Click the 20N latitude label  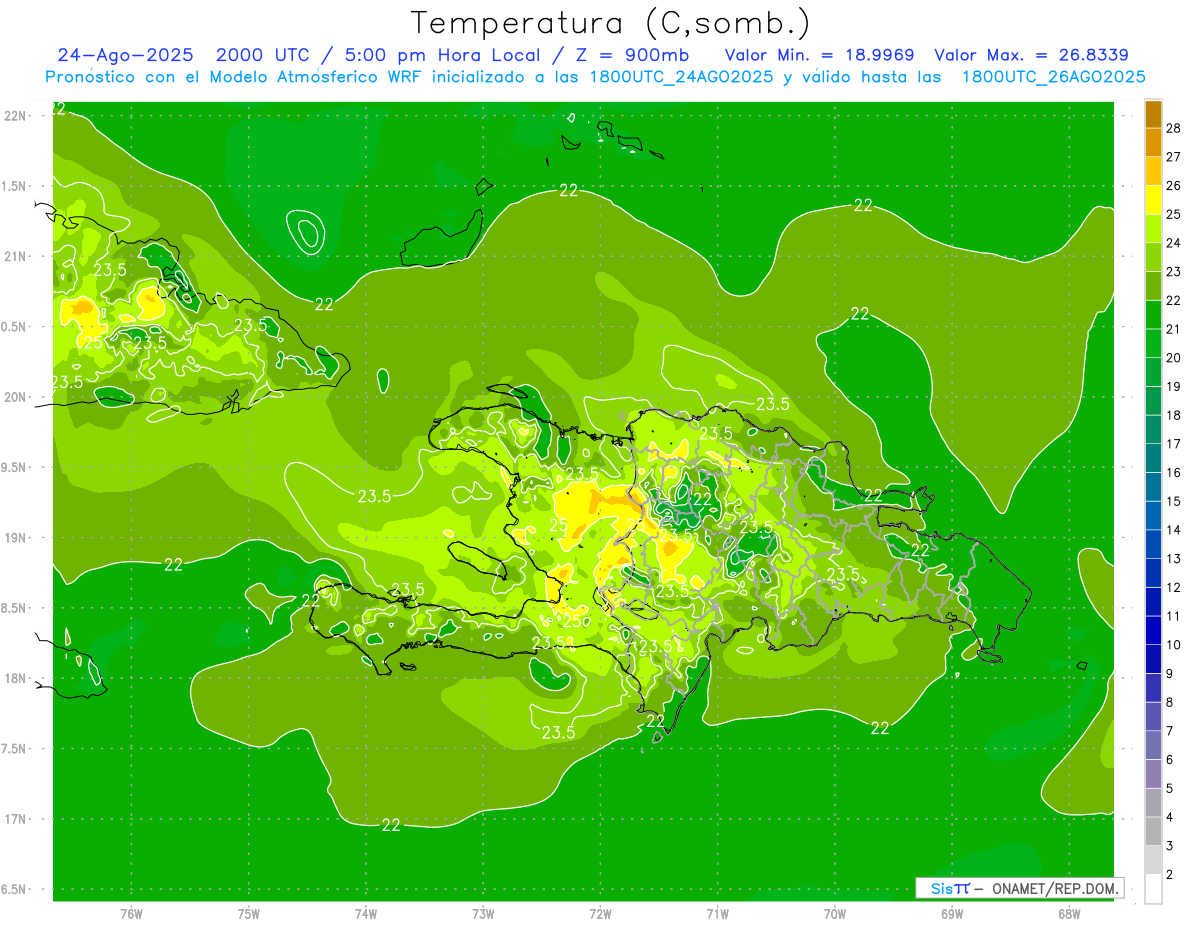(x=17, y=397)
